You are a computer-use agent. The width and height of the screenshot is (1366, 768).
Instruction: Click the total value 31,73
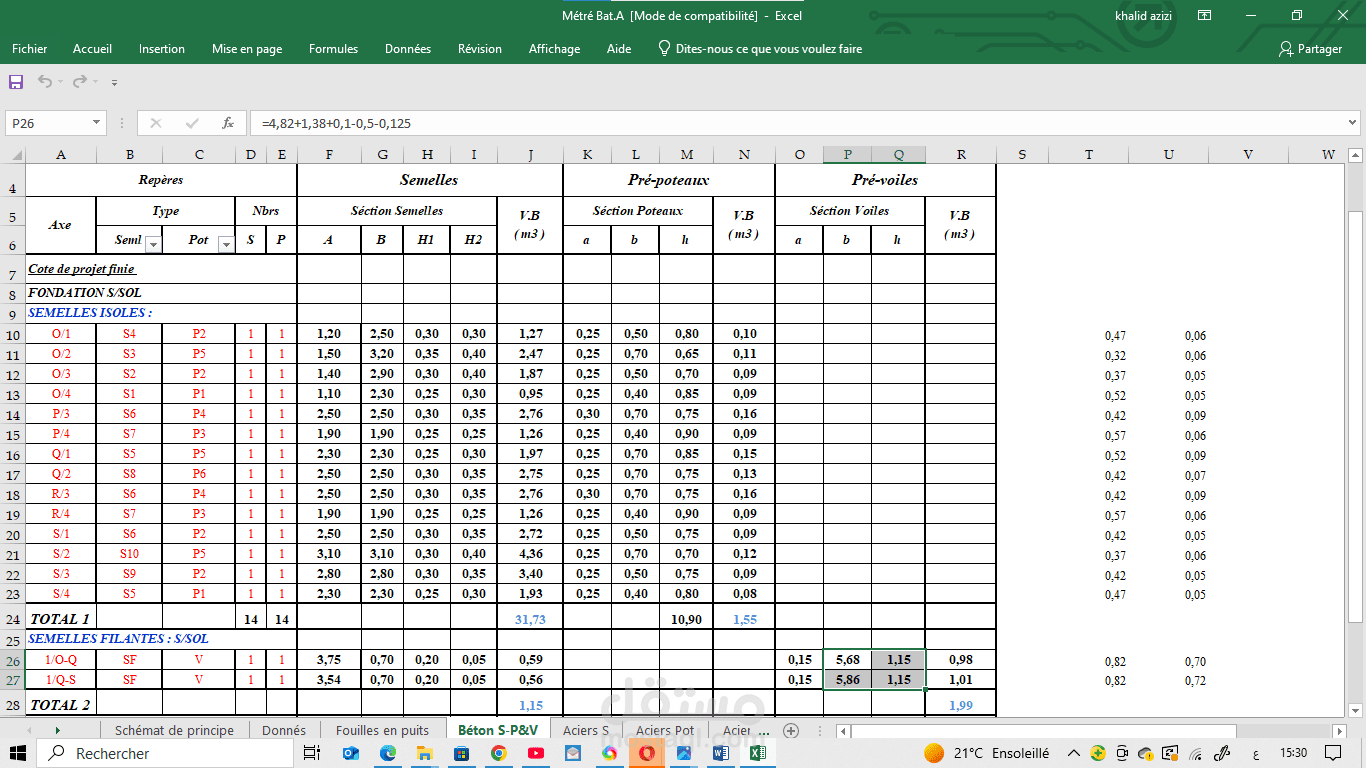(x=530, y=619)
